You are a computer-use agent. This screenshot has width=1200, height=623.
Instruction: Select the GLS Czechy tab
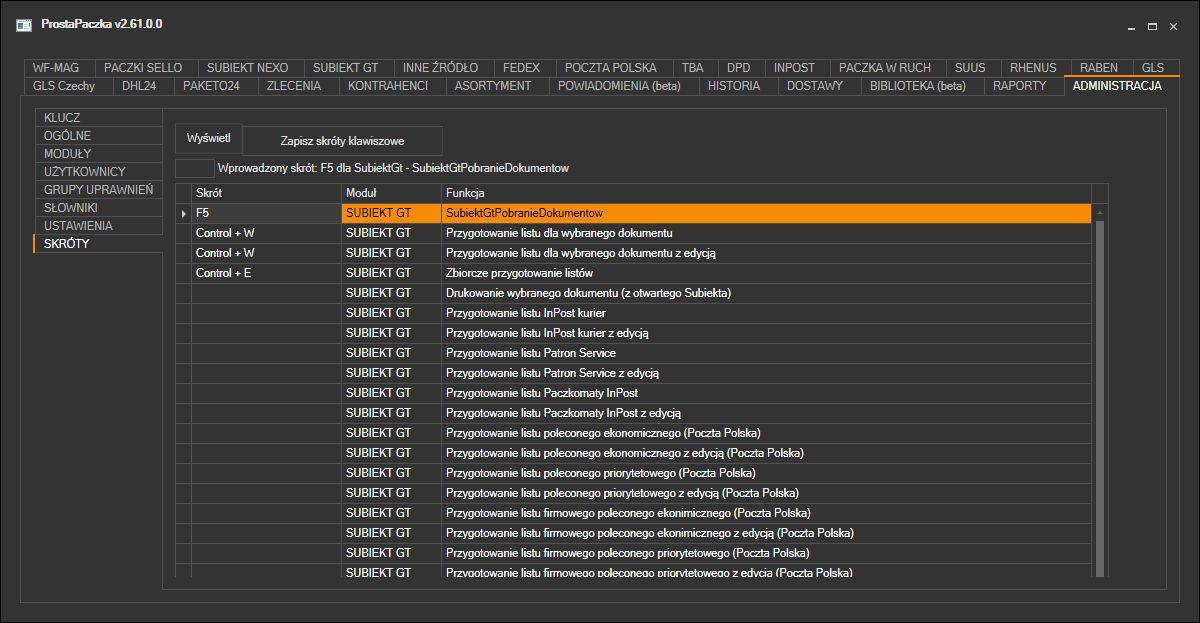pos(64,86)
